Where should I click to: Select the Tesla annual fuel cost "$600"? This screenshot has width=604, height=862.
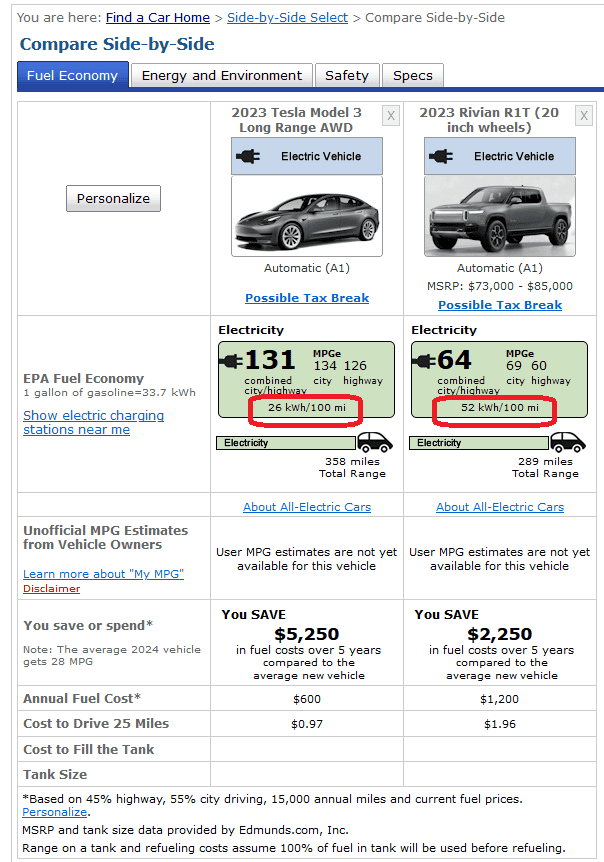307,699
